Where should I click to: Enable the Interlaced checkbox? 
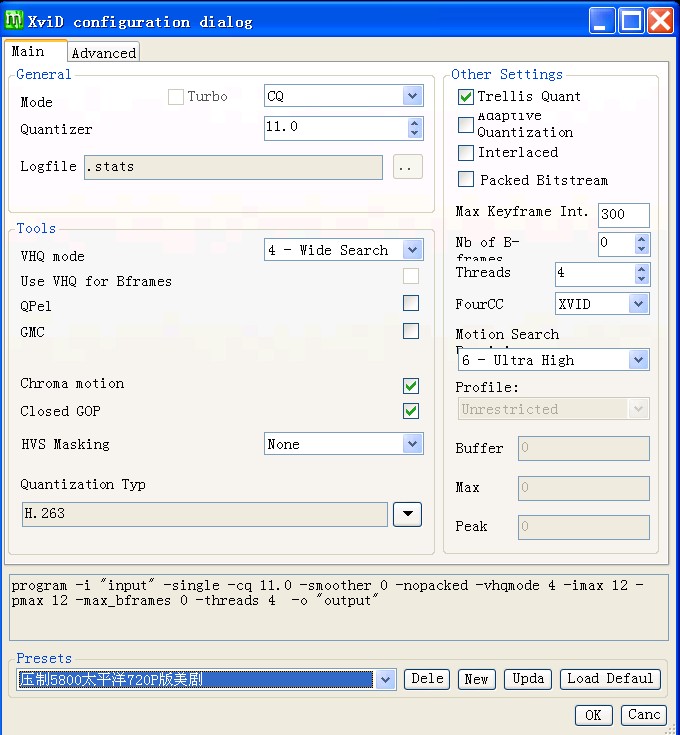(466, 153)
